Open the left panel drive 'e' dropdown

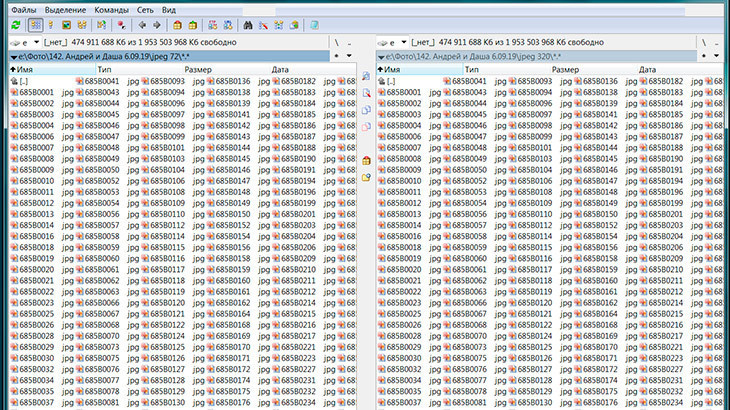click(24, 43)
